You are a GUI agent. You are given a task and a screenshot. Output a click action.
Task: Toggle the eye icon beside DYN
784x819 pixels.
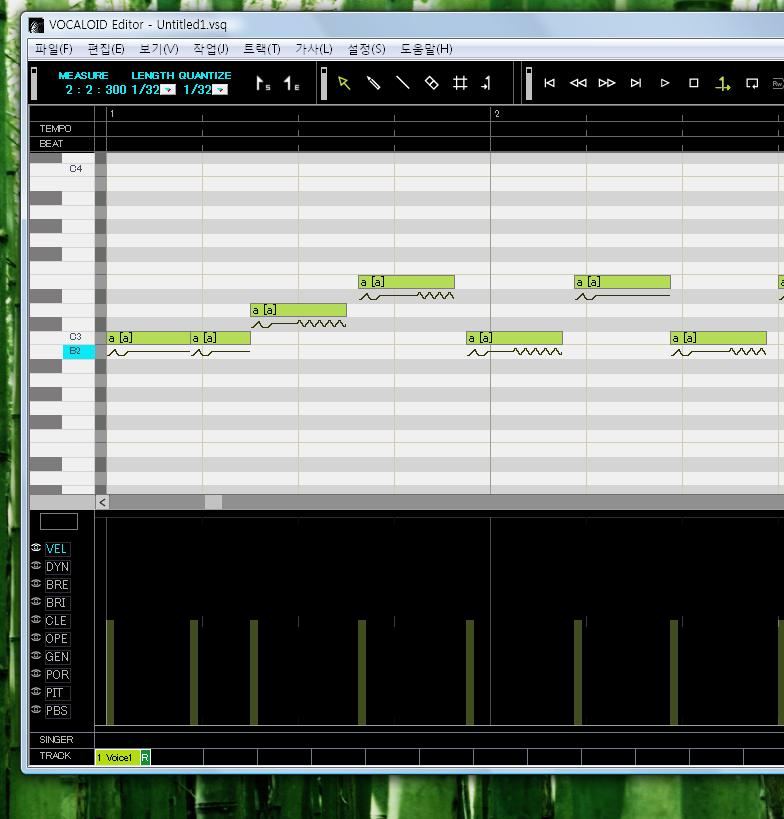(x=36, y=566)
